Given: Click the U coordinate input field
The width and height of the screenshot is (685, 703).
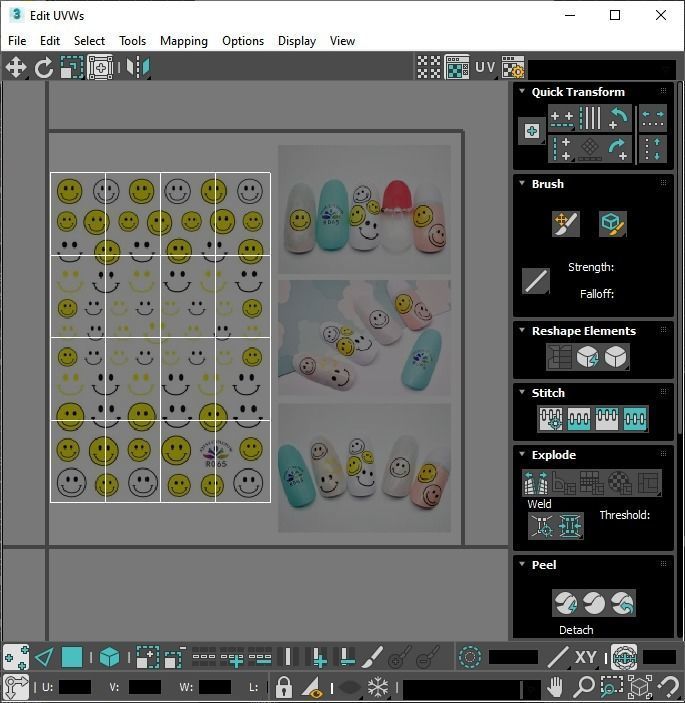Looking at the screenshot, I should tap(74, 687).
